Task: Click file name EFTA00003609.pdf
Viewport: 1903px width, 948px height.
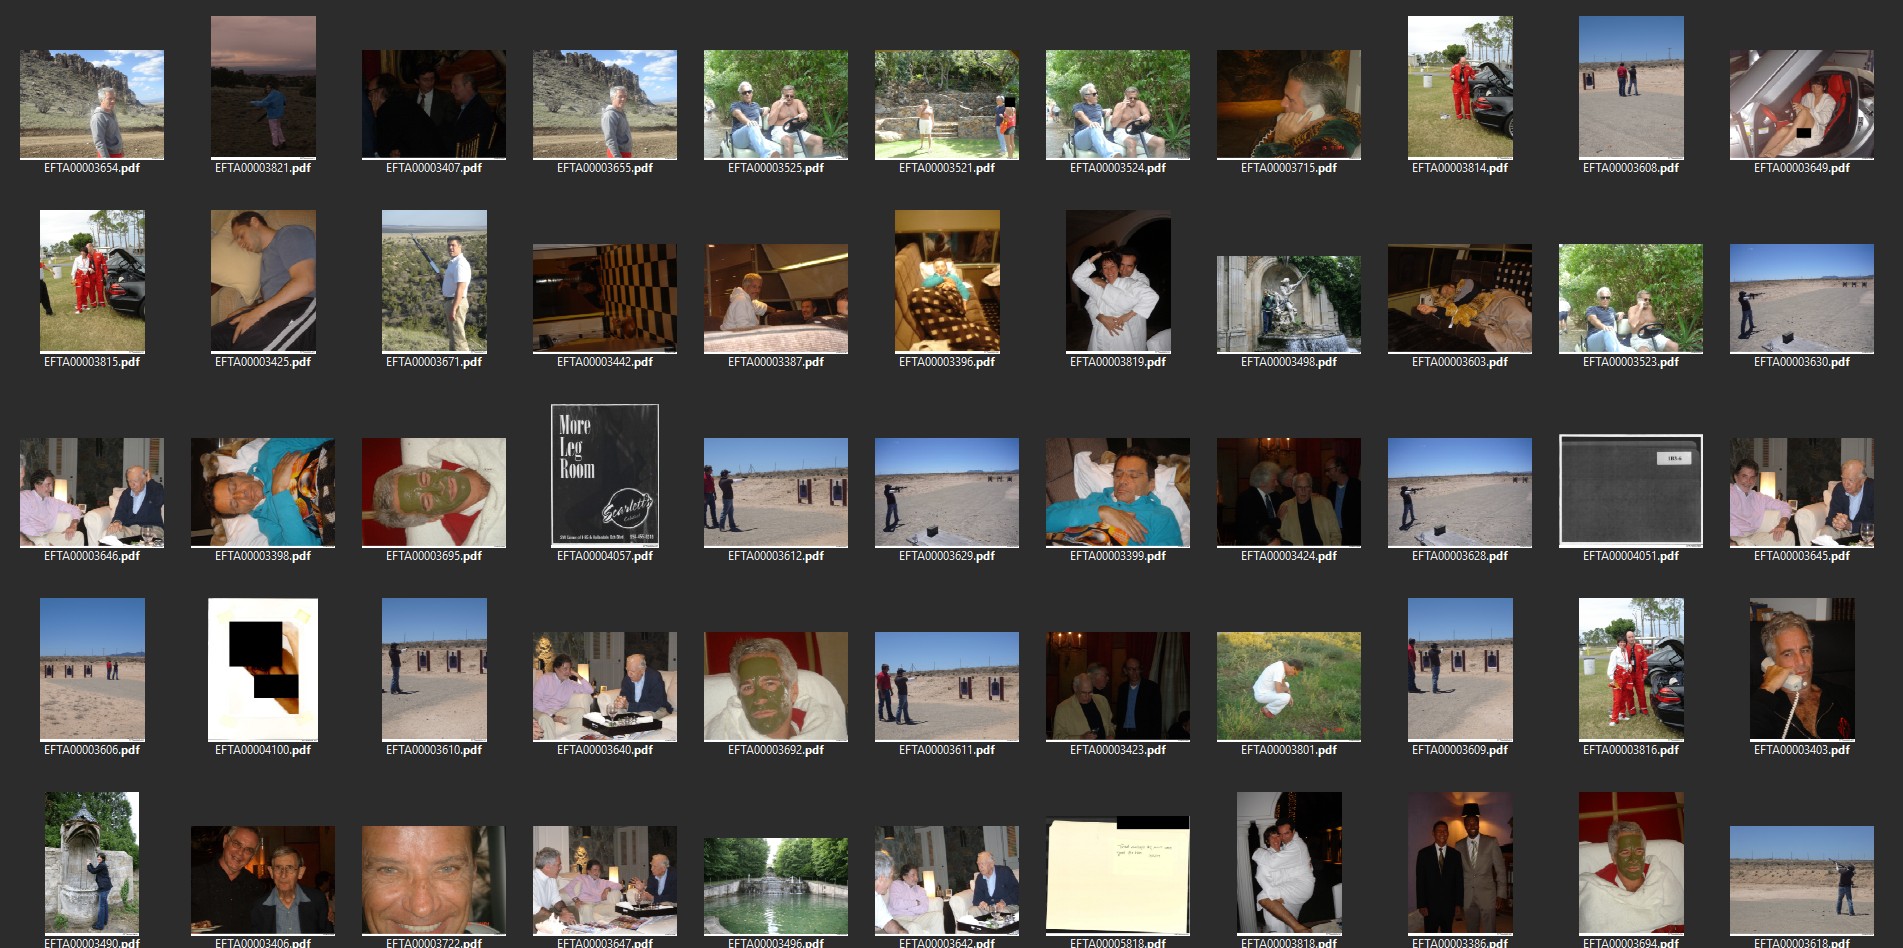Action: pyautogui.click(x=1460, y=750)
